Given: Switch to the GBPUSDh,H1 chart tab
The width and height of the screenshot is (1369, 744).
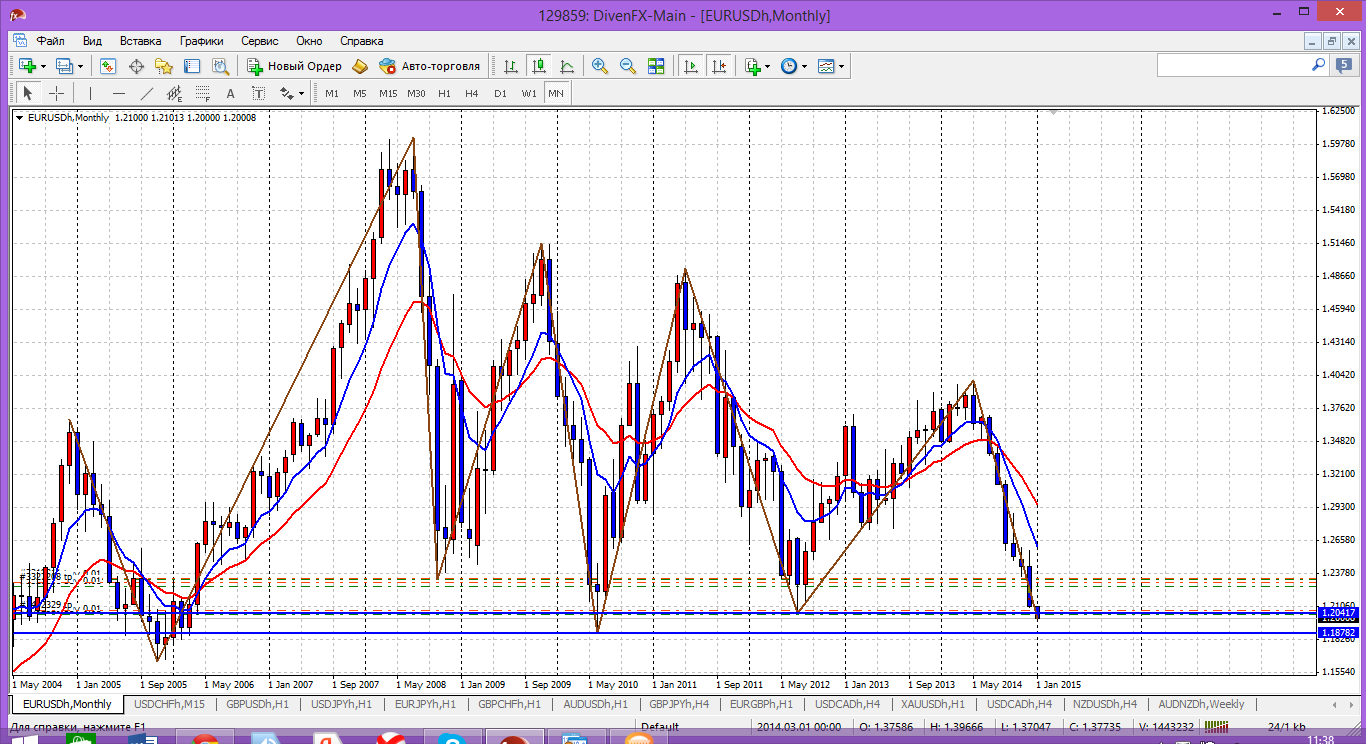Looking at the screenshot, I should point(258,704).
